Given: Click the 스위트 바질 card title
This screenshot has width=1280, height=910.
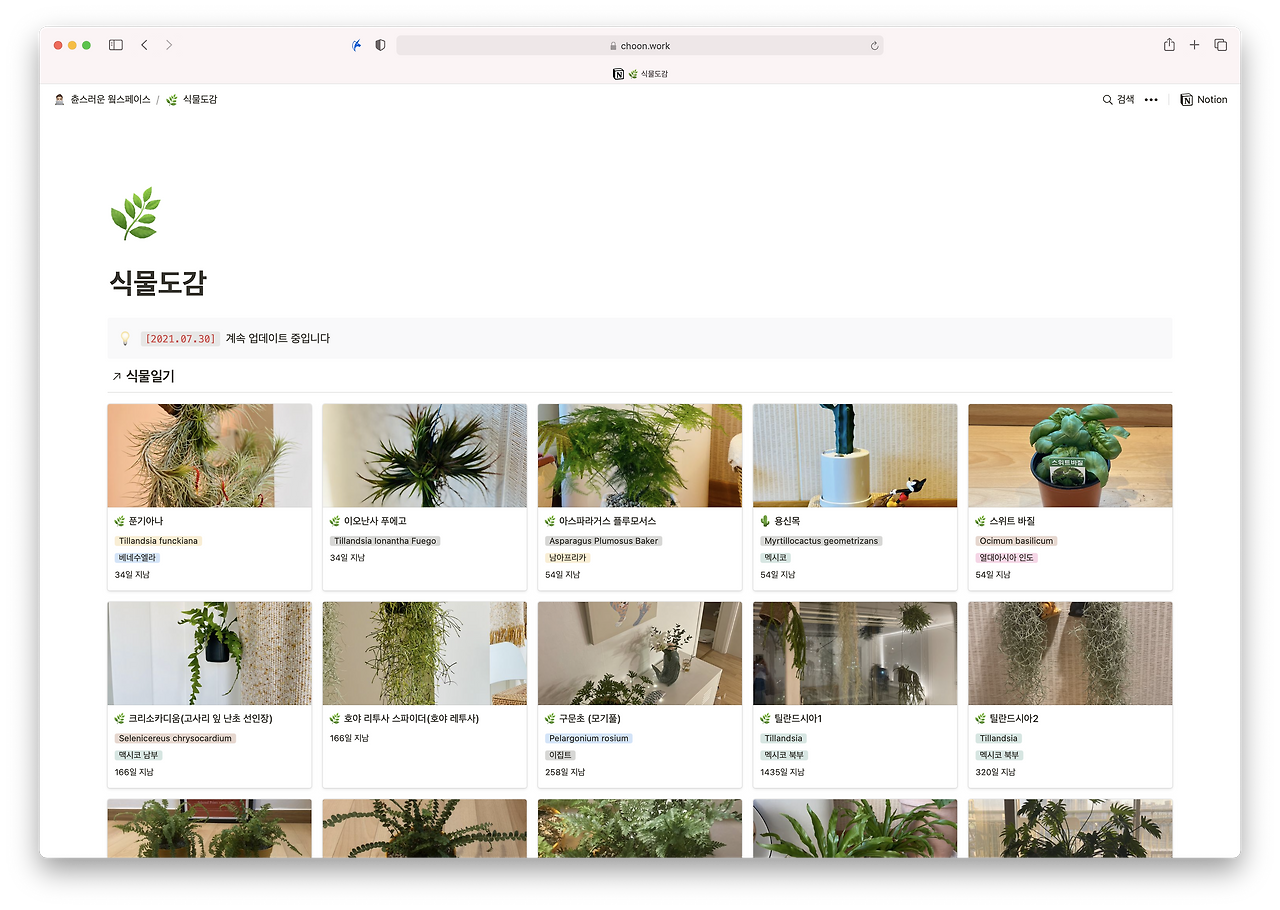Looking at the screenshot, I should point(1012,521).
